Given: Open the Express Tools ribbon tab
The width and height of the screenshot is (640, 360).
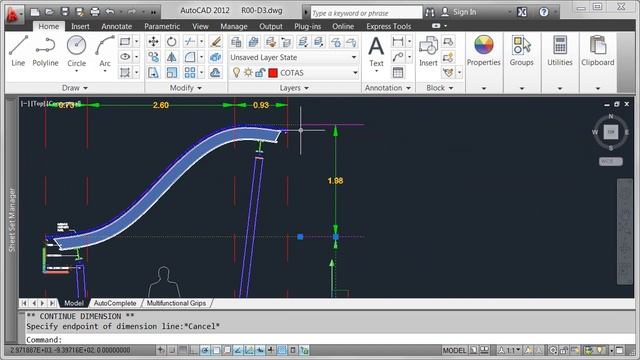Looking at the screenshot, I should pyautogui.click(x=389, y=26).
